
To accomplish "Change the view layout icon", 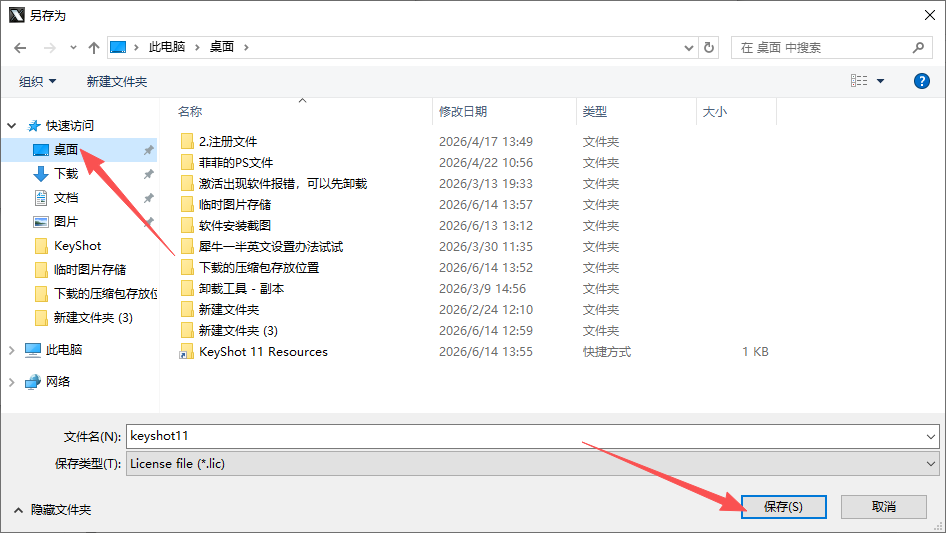I will (859, 80).
